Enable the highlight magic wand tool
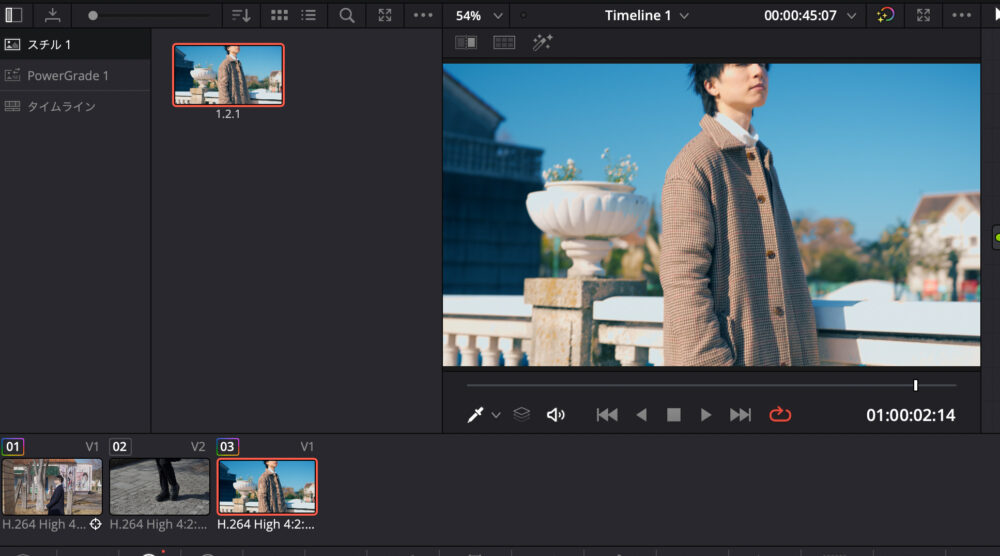Viewport: 1000px width, 556px height. coord(542,43)
